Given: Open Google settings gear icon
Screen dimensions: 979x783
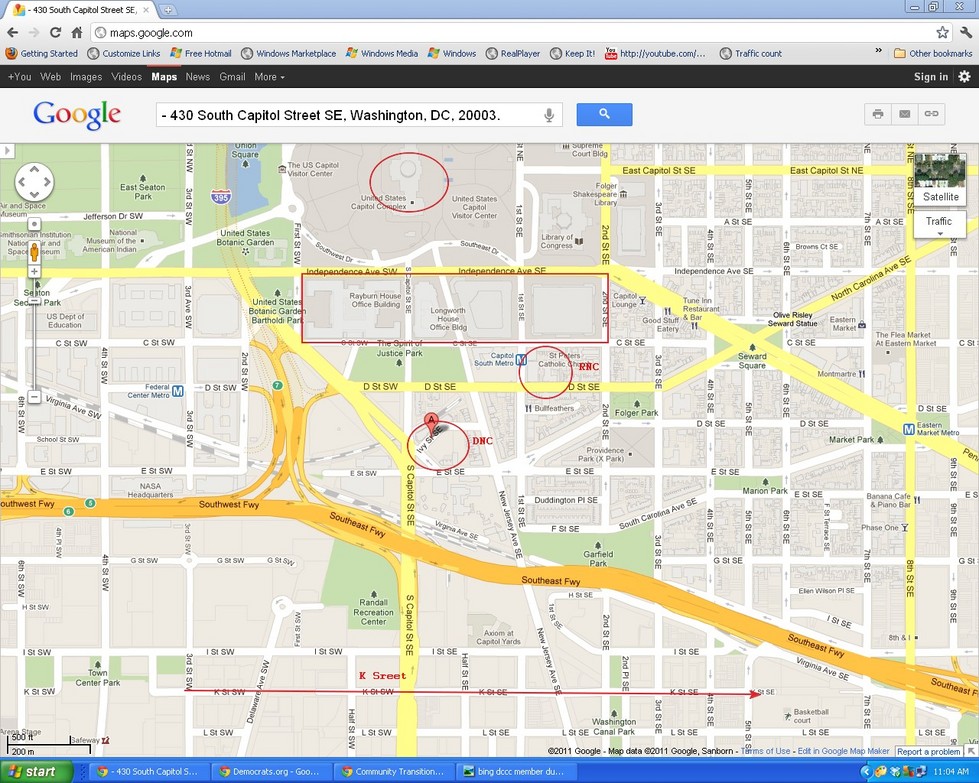Looking at the screenshot, I should coord(965,76).
